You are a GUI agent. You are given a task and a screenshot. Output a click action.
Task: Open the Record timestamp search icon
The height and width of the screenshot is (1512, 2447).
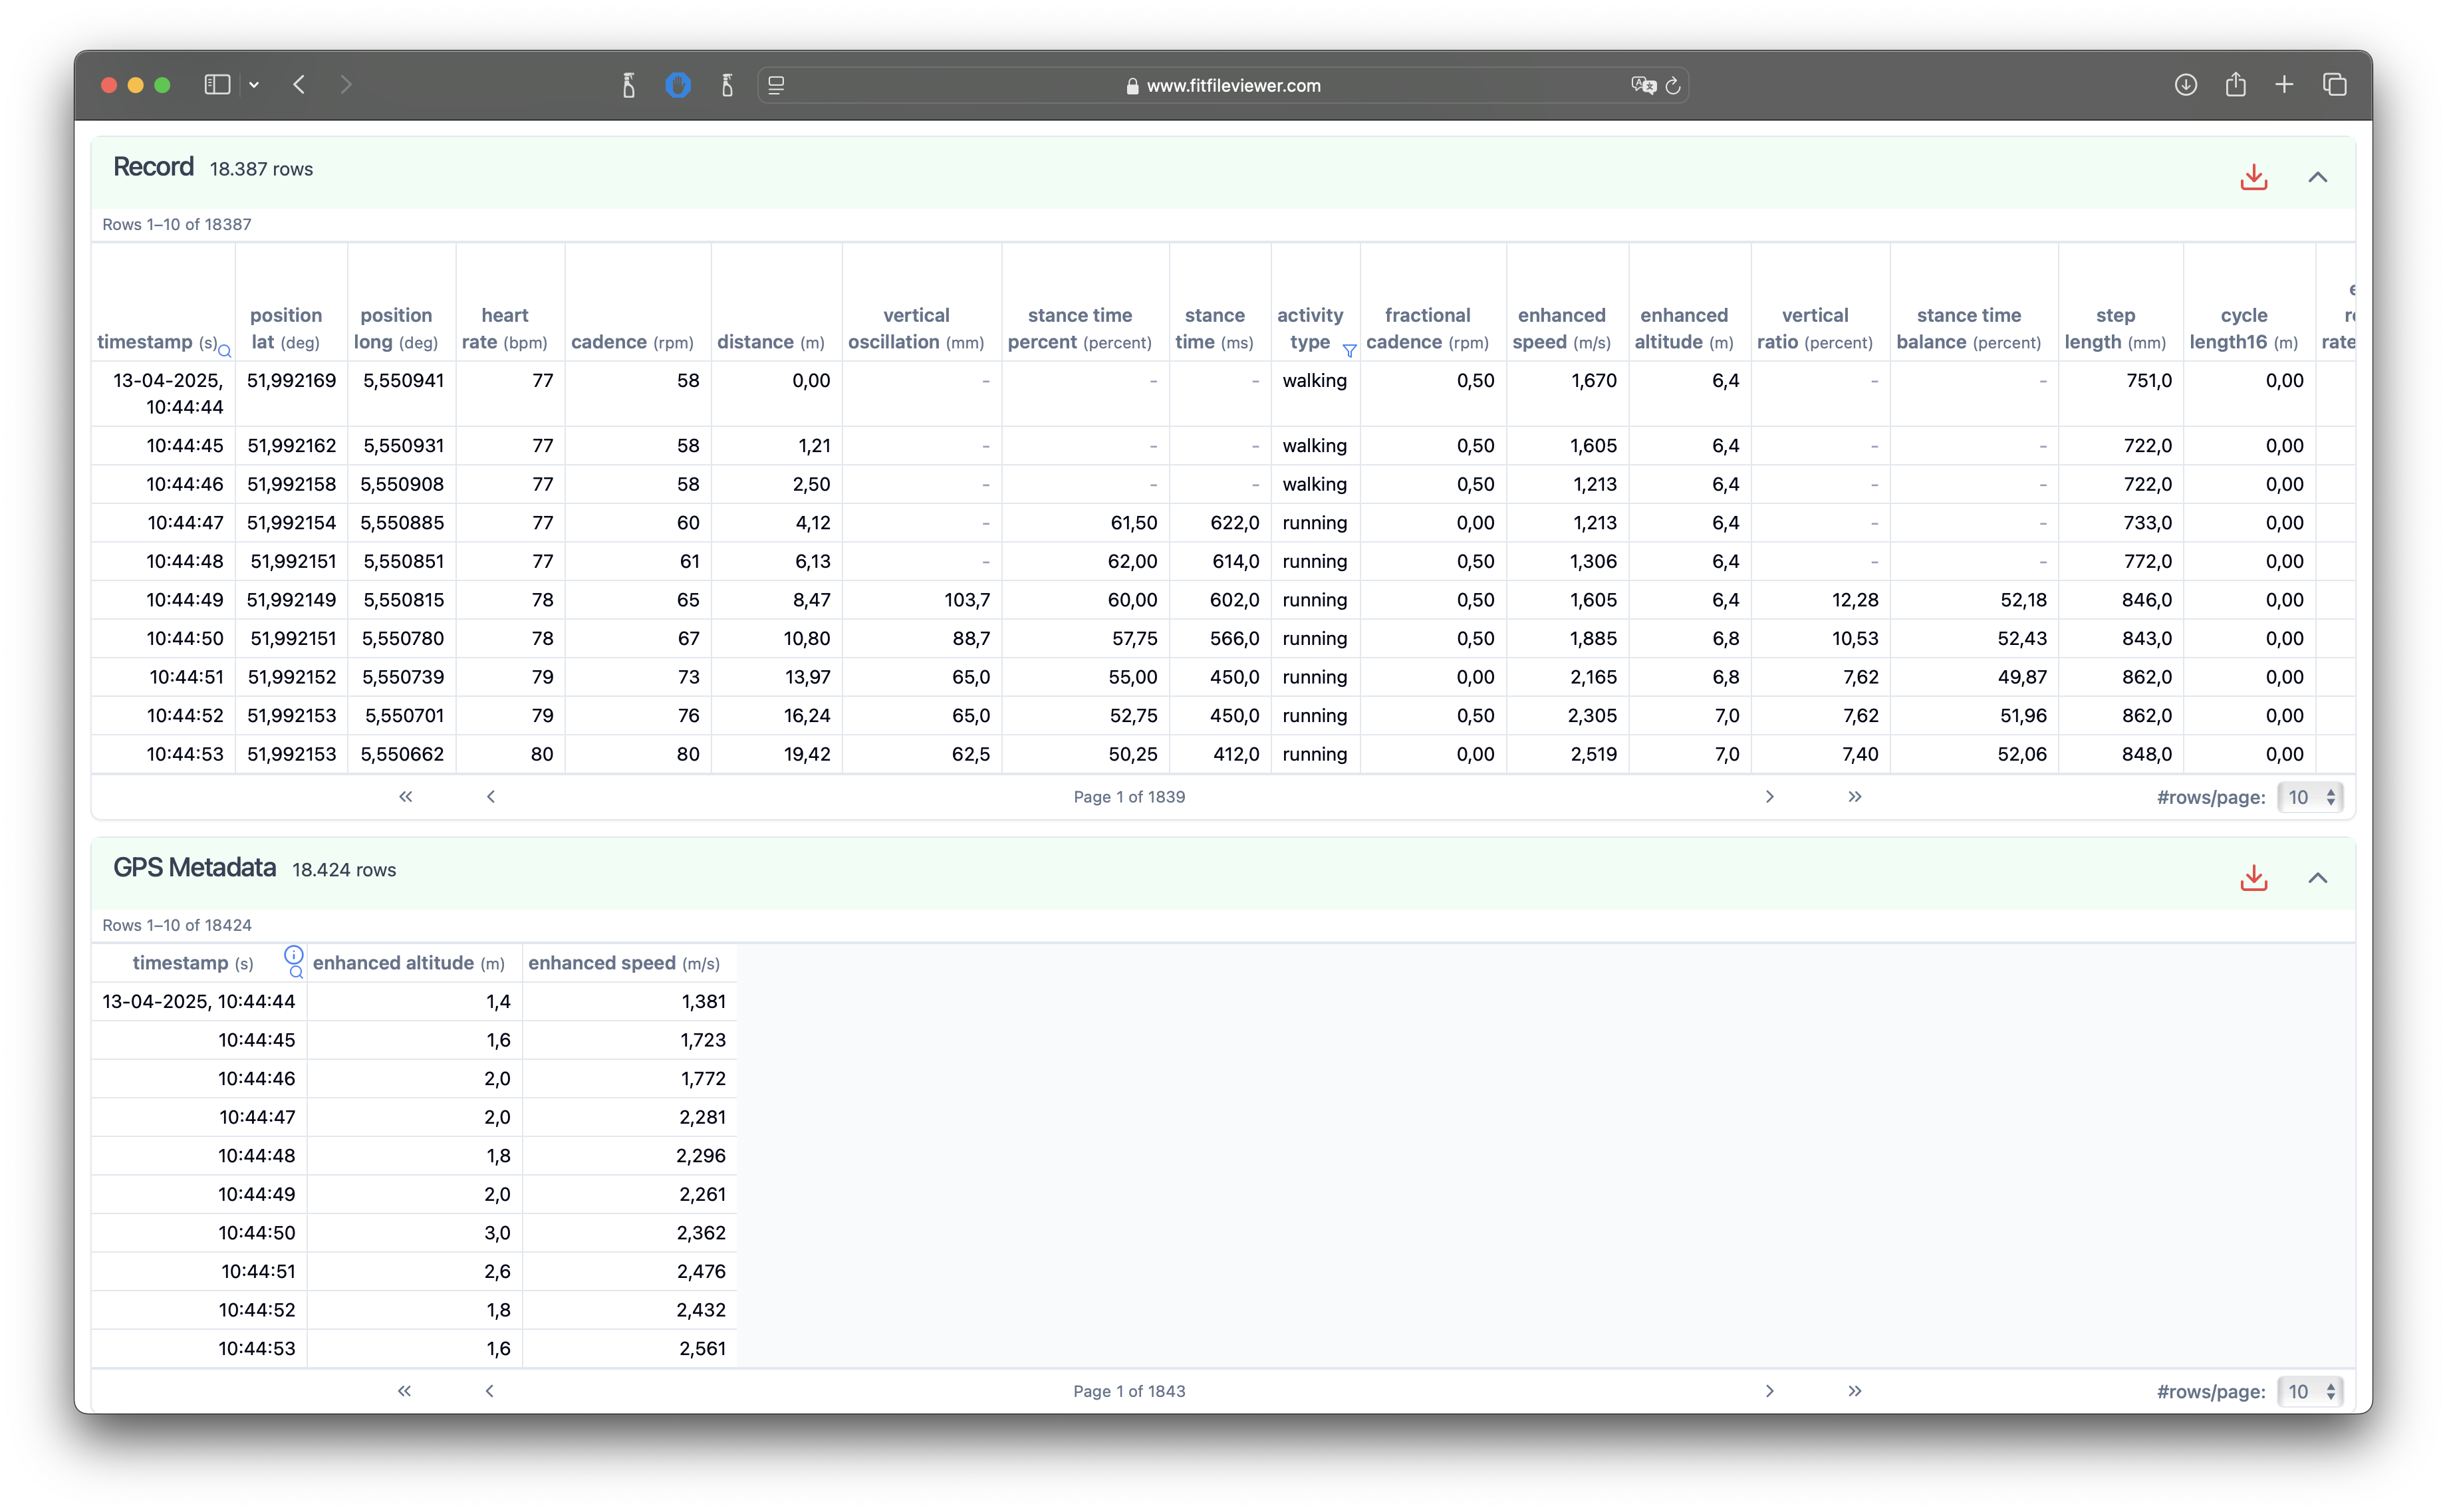[x=225, y=351]
